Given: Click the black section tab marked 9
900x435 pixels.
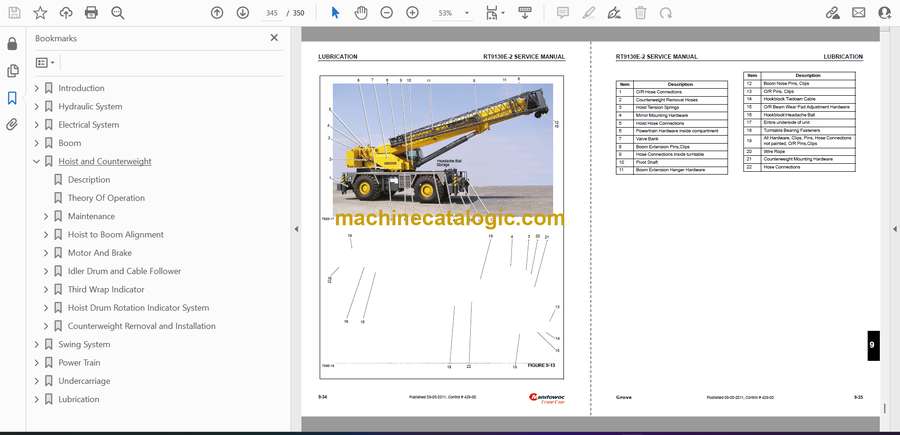Looking at the screenshot, I should (x=872, y=346).
